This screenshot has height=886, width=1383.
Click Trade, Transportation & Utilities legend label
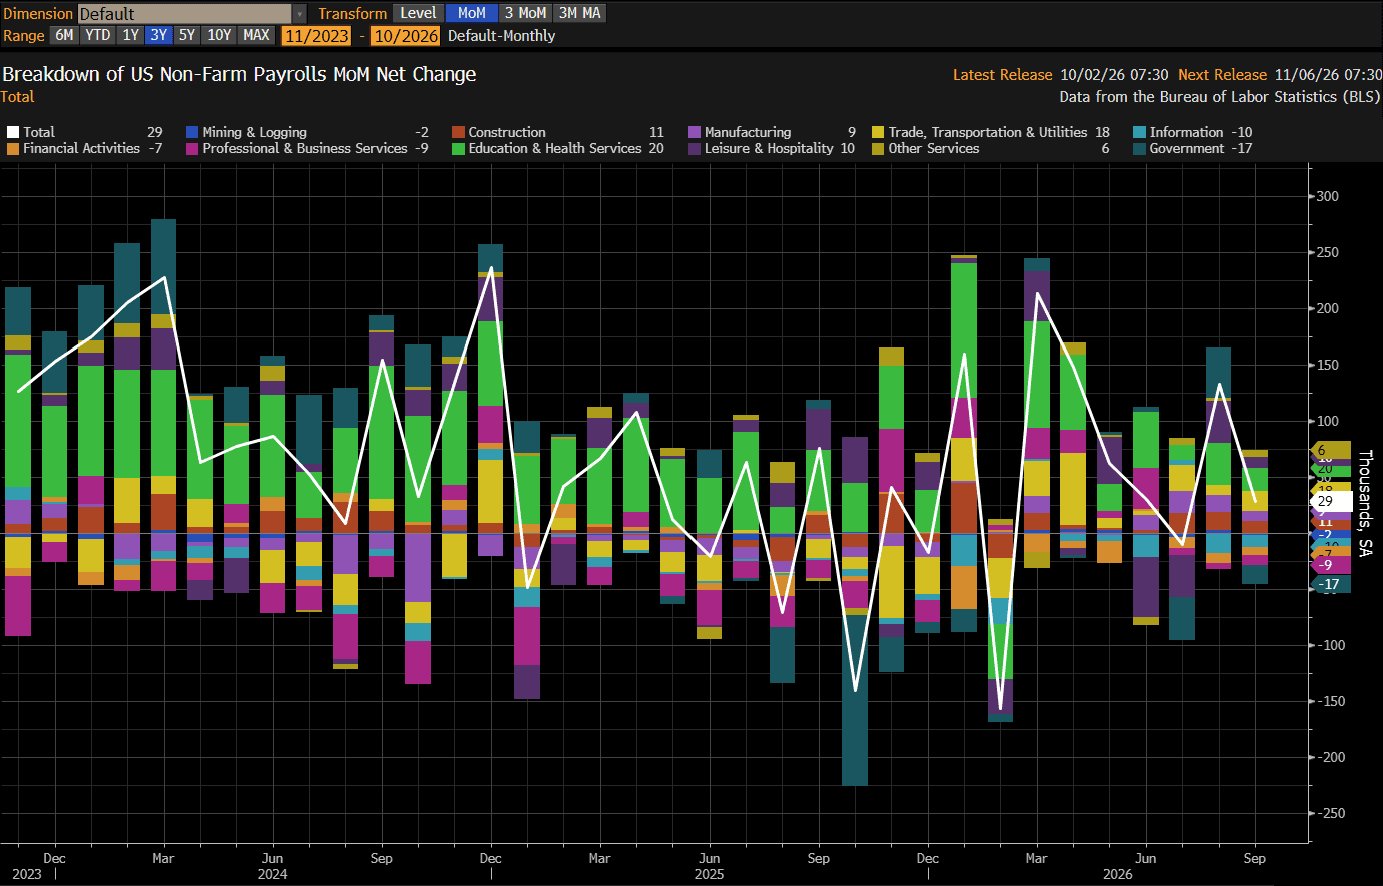(988, 132)
